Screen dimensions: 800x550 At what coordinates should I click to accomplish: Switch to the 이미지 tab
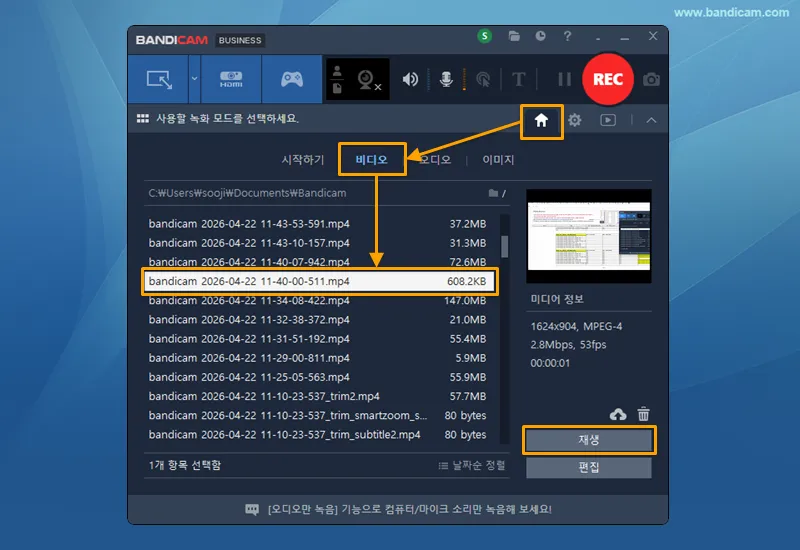tap(498, 160)
